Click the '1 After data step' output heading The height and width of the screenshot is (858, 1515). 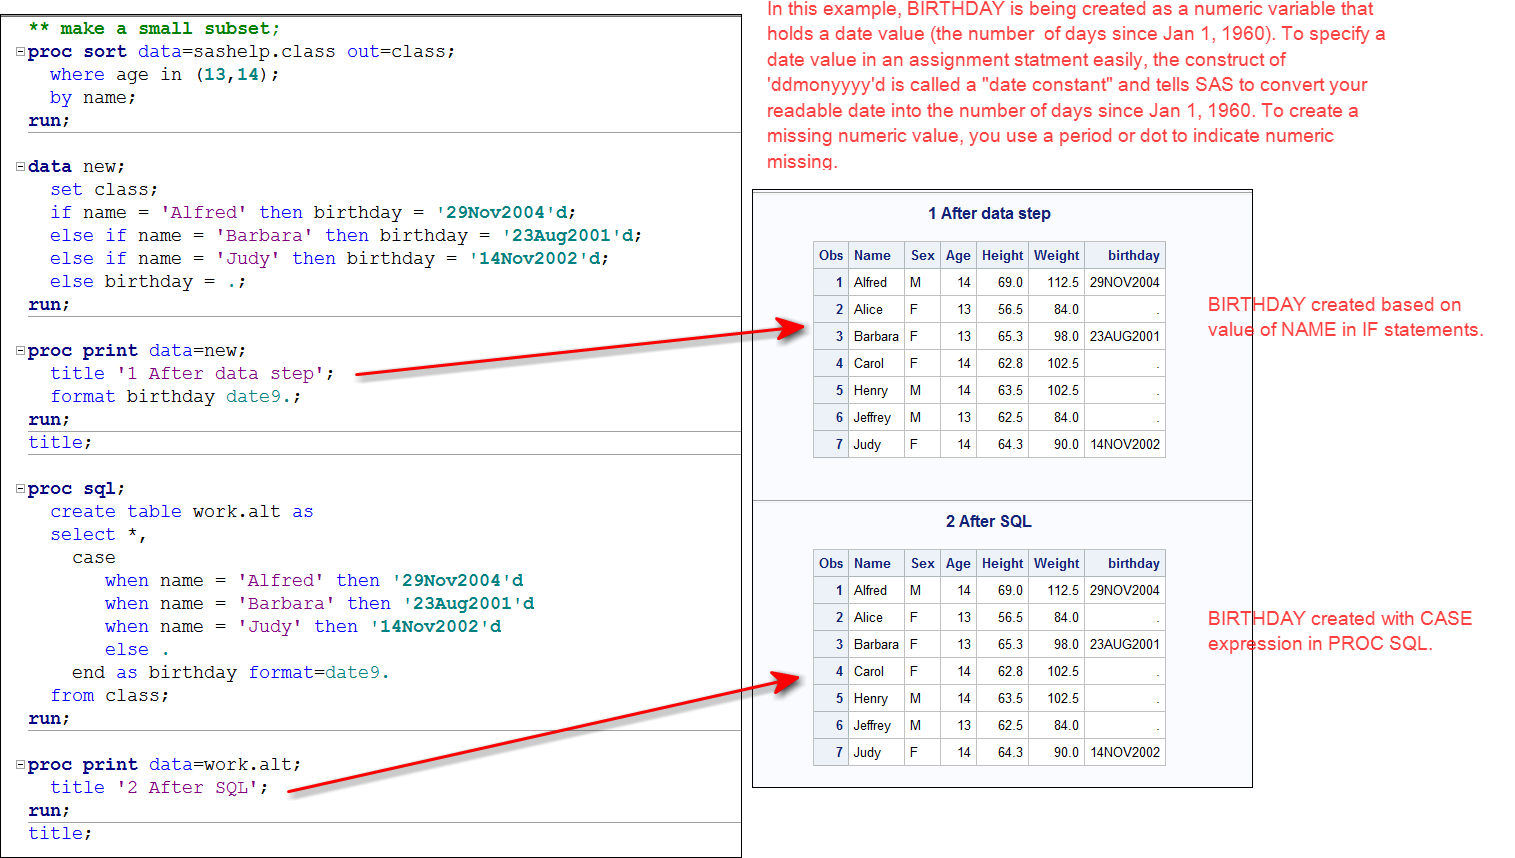point(989,213)
